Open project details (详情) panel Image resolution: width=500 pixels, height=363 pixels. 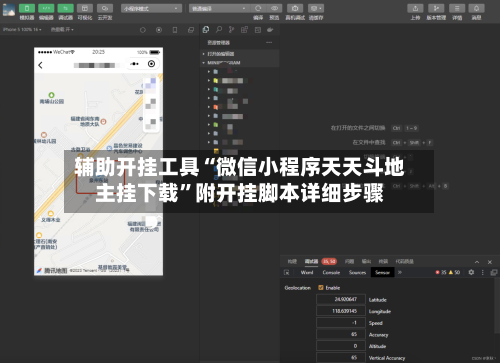tap(457, 8)
